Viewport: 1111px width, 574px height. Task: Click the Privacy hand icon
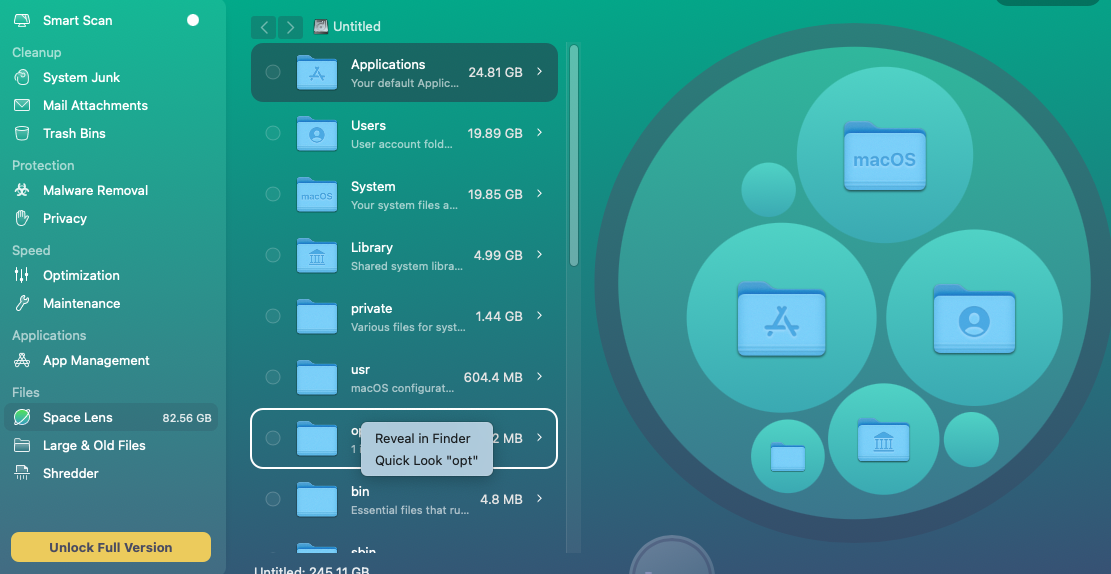click(22, 218)
